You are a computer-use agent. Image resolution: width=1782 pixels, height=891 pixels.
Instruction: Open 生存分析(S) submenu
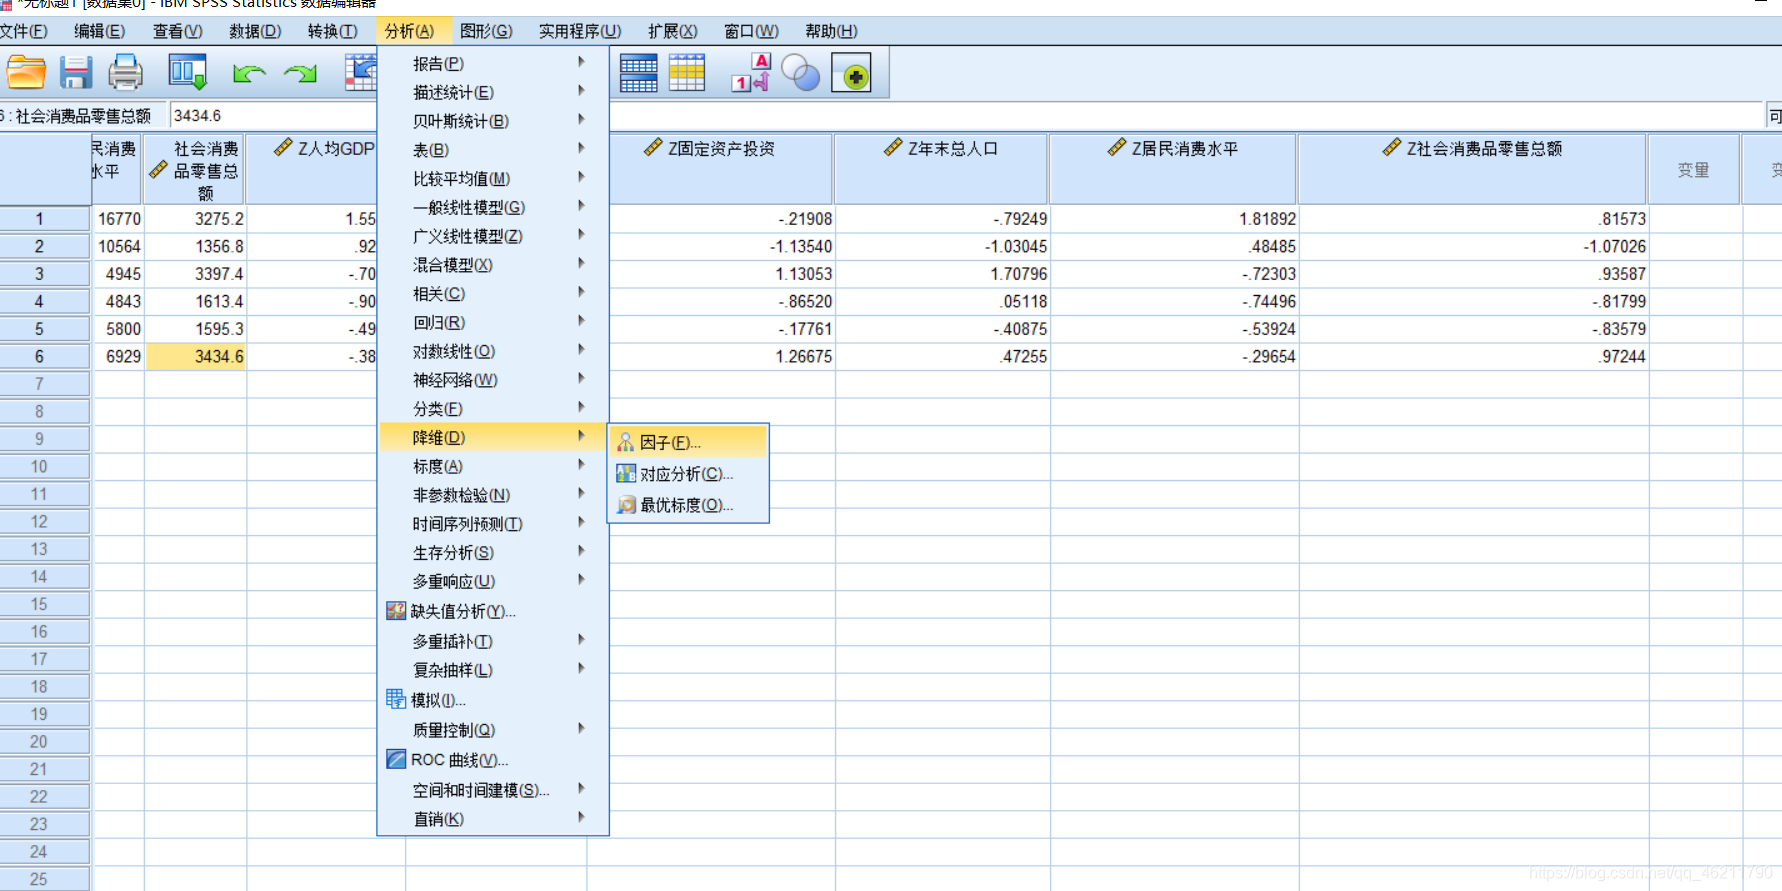click(x=493, y=553)
